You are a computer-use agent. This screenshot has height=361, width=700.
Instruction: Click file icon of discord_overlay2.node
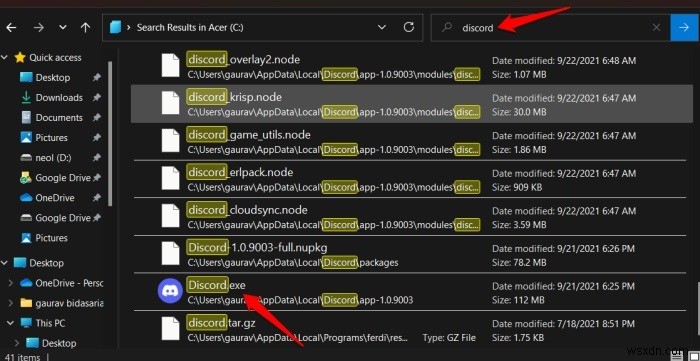[170, 65]
